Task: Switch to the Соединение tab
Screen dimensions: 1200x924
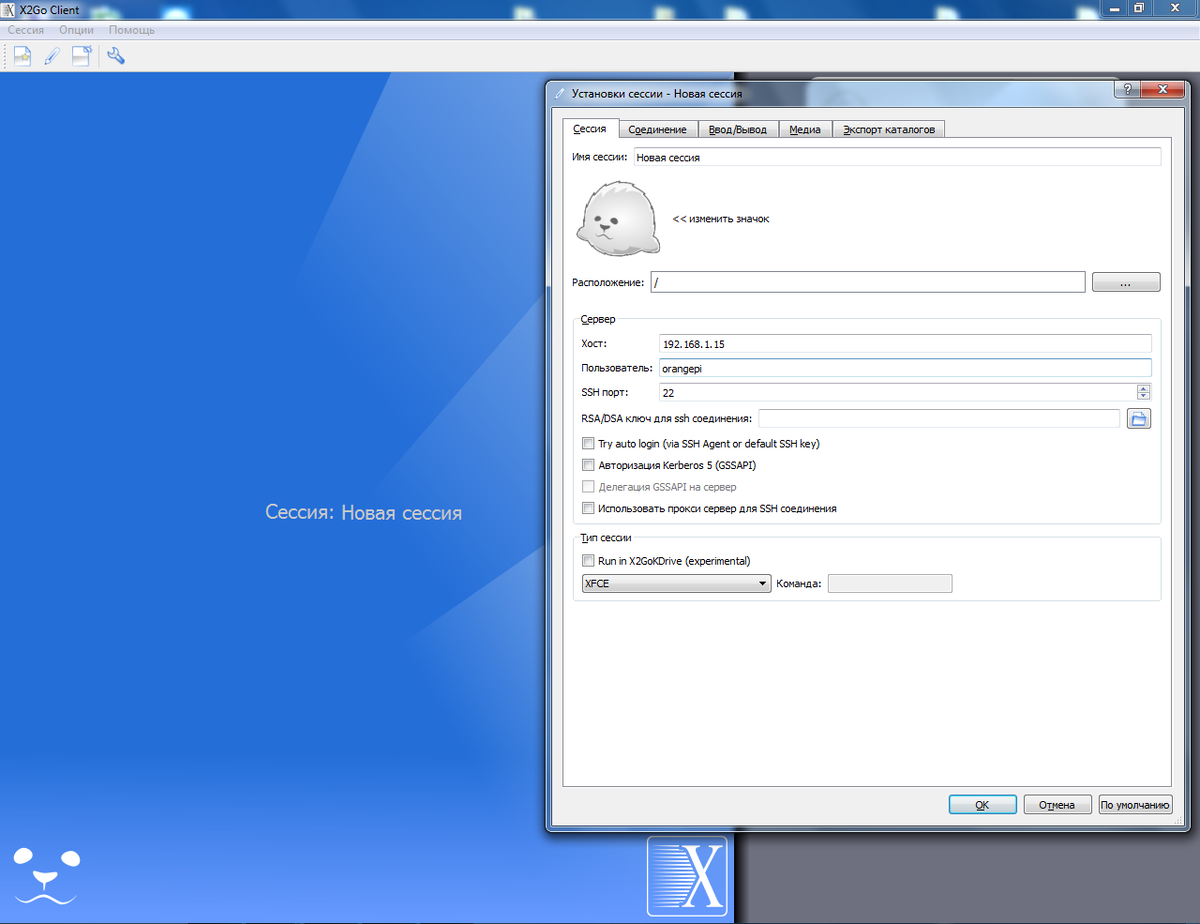Action: tap(658, 128)
